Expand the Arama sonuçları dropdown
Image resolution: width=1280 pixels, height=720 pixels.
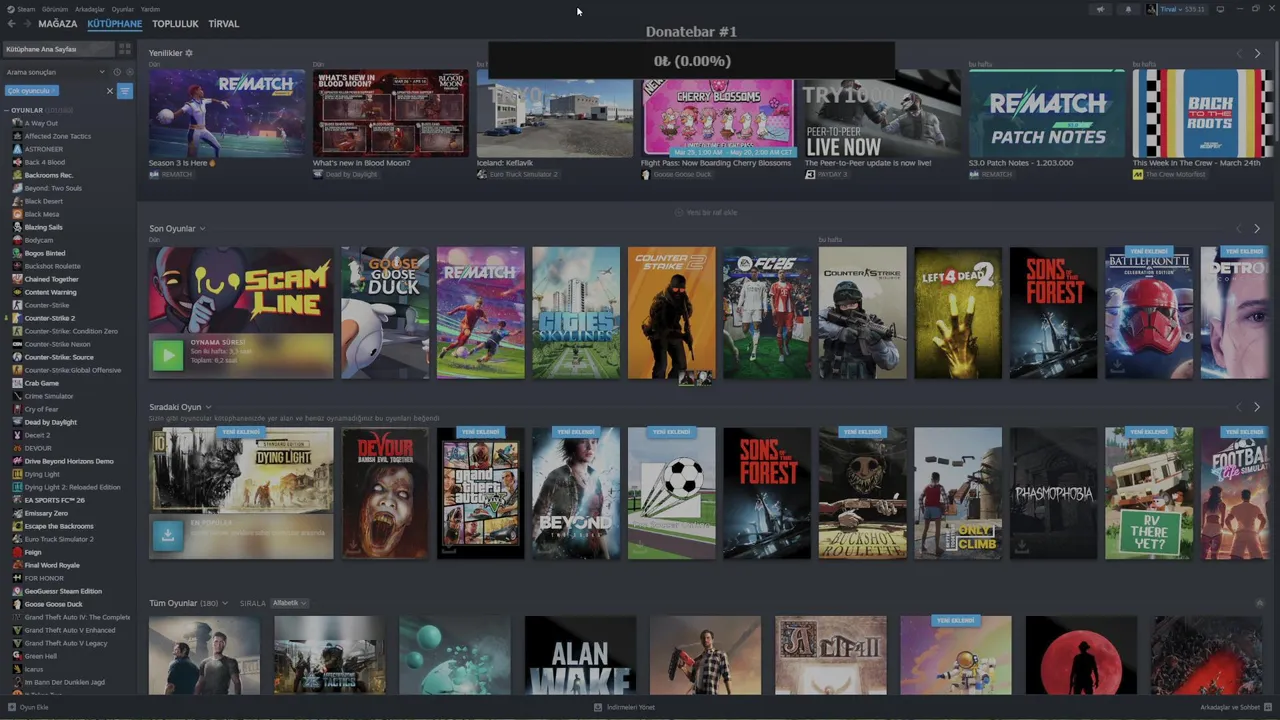tap(101, 72)
